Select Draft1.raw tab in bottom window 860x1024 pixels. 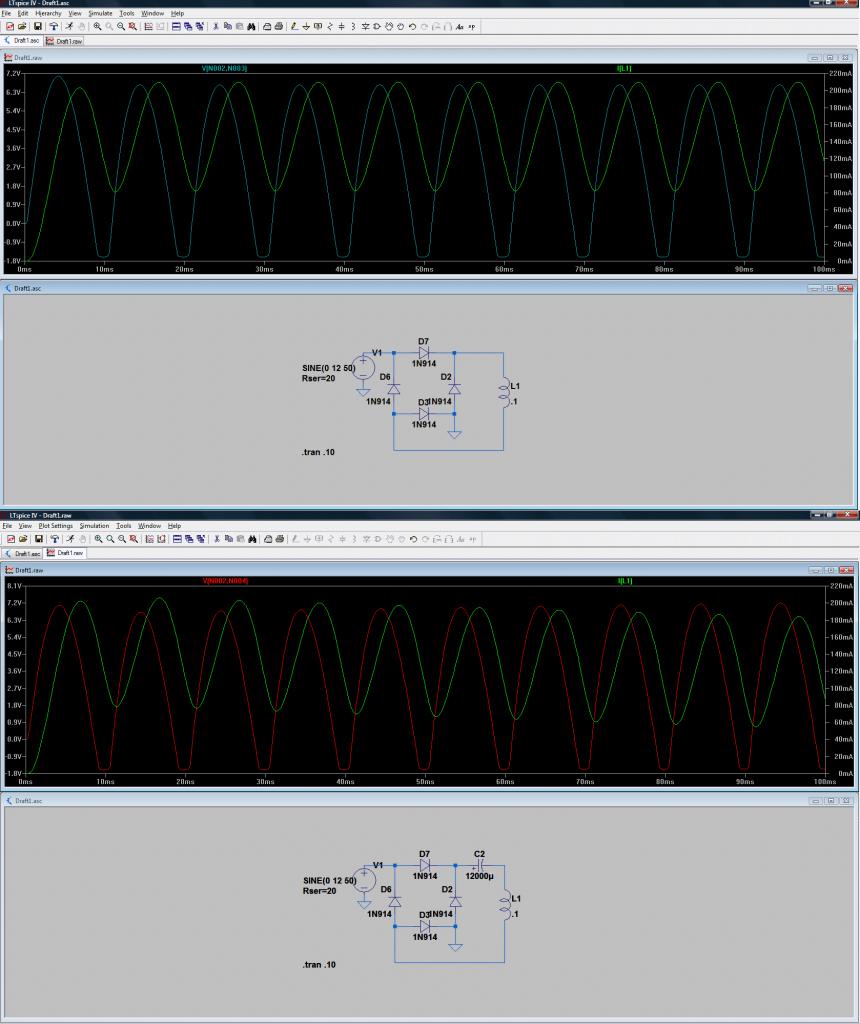(65, 552)
